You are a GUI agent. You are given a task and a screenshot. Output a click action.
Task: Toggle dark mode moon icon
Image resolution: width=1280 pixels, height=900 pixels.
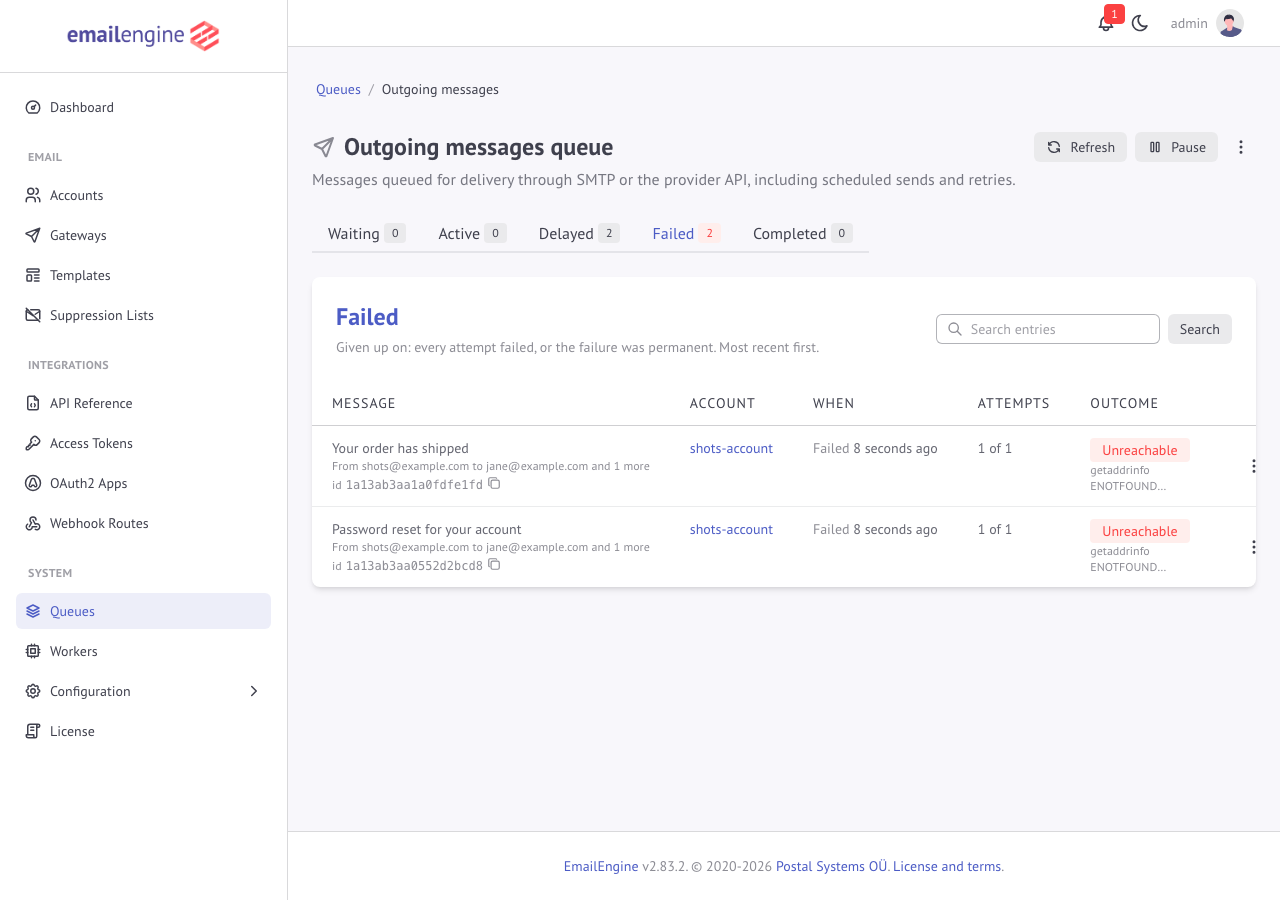tap(1140, 23)
